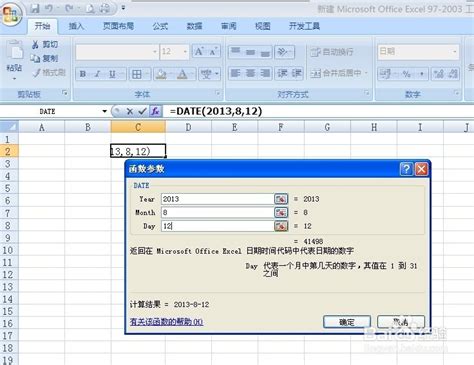Click the 确定 button in dialog
The height and width of the screenshot is (365, 474).
point(347,322)
